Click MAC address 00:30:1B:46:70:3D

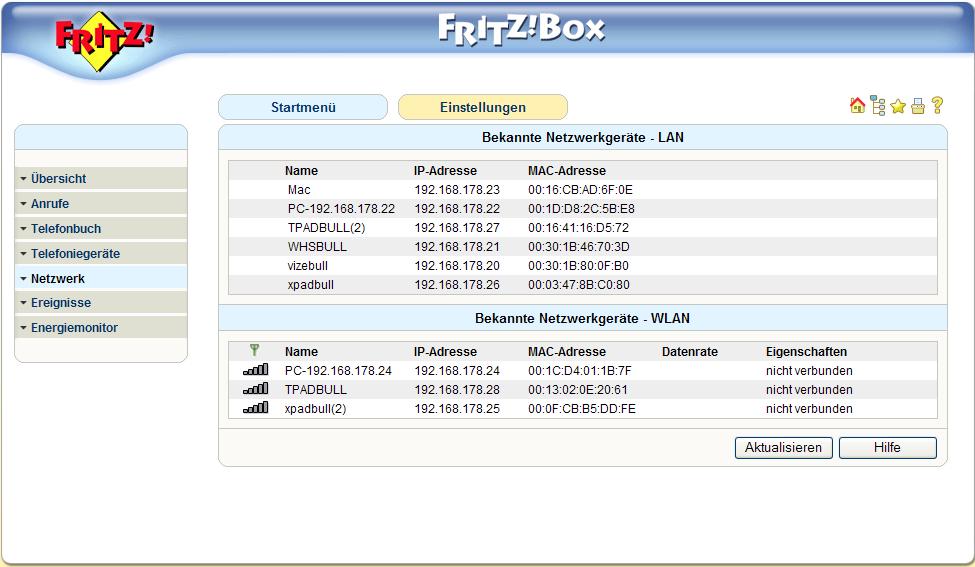[x=579, y=247]
